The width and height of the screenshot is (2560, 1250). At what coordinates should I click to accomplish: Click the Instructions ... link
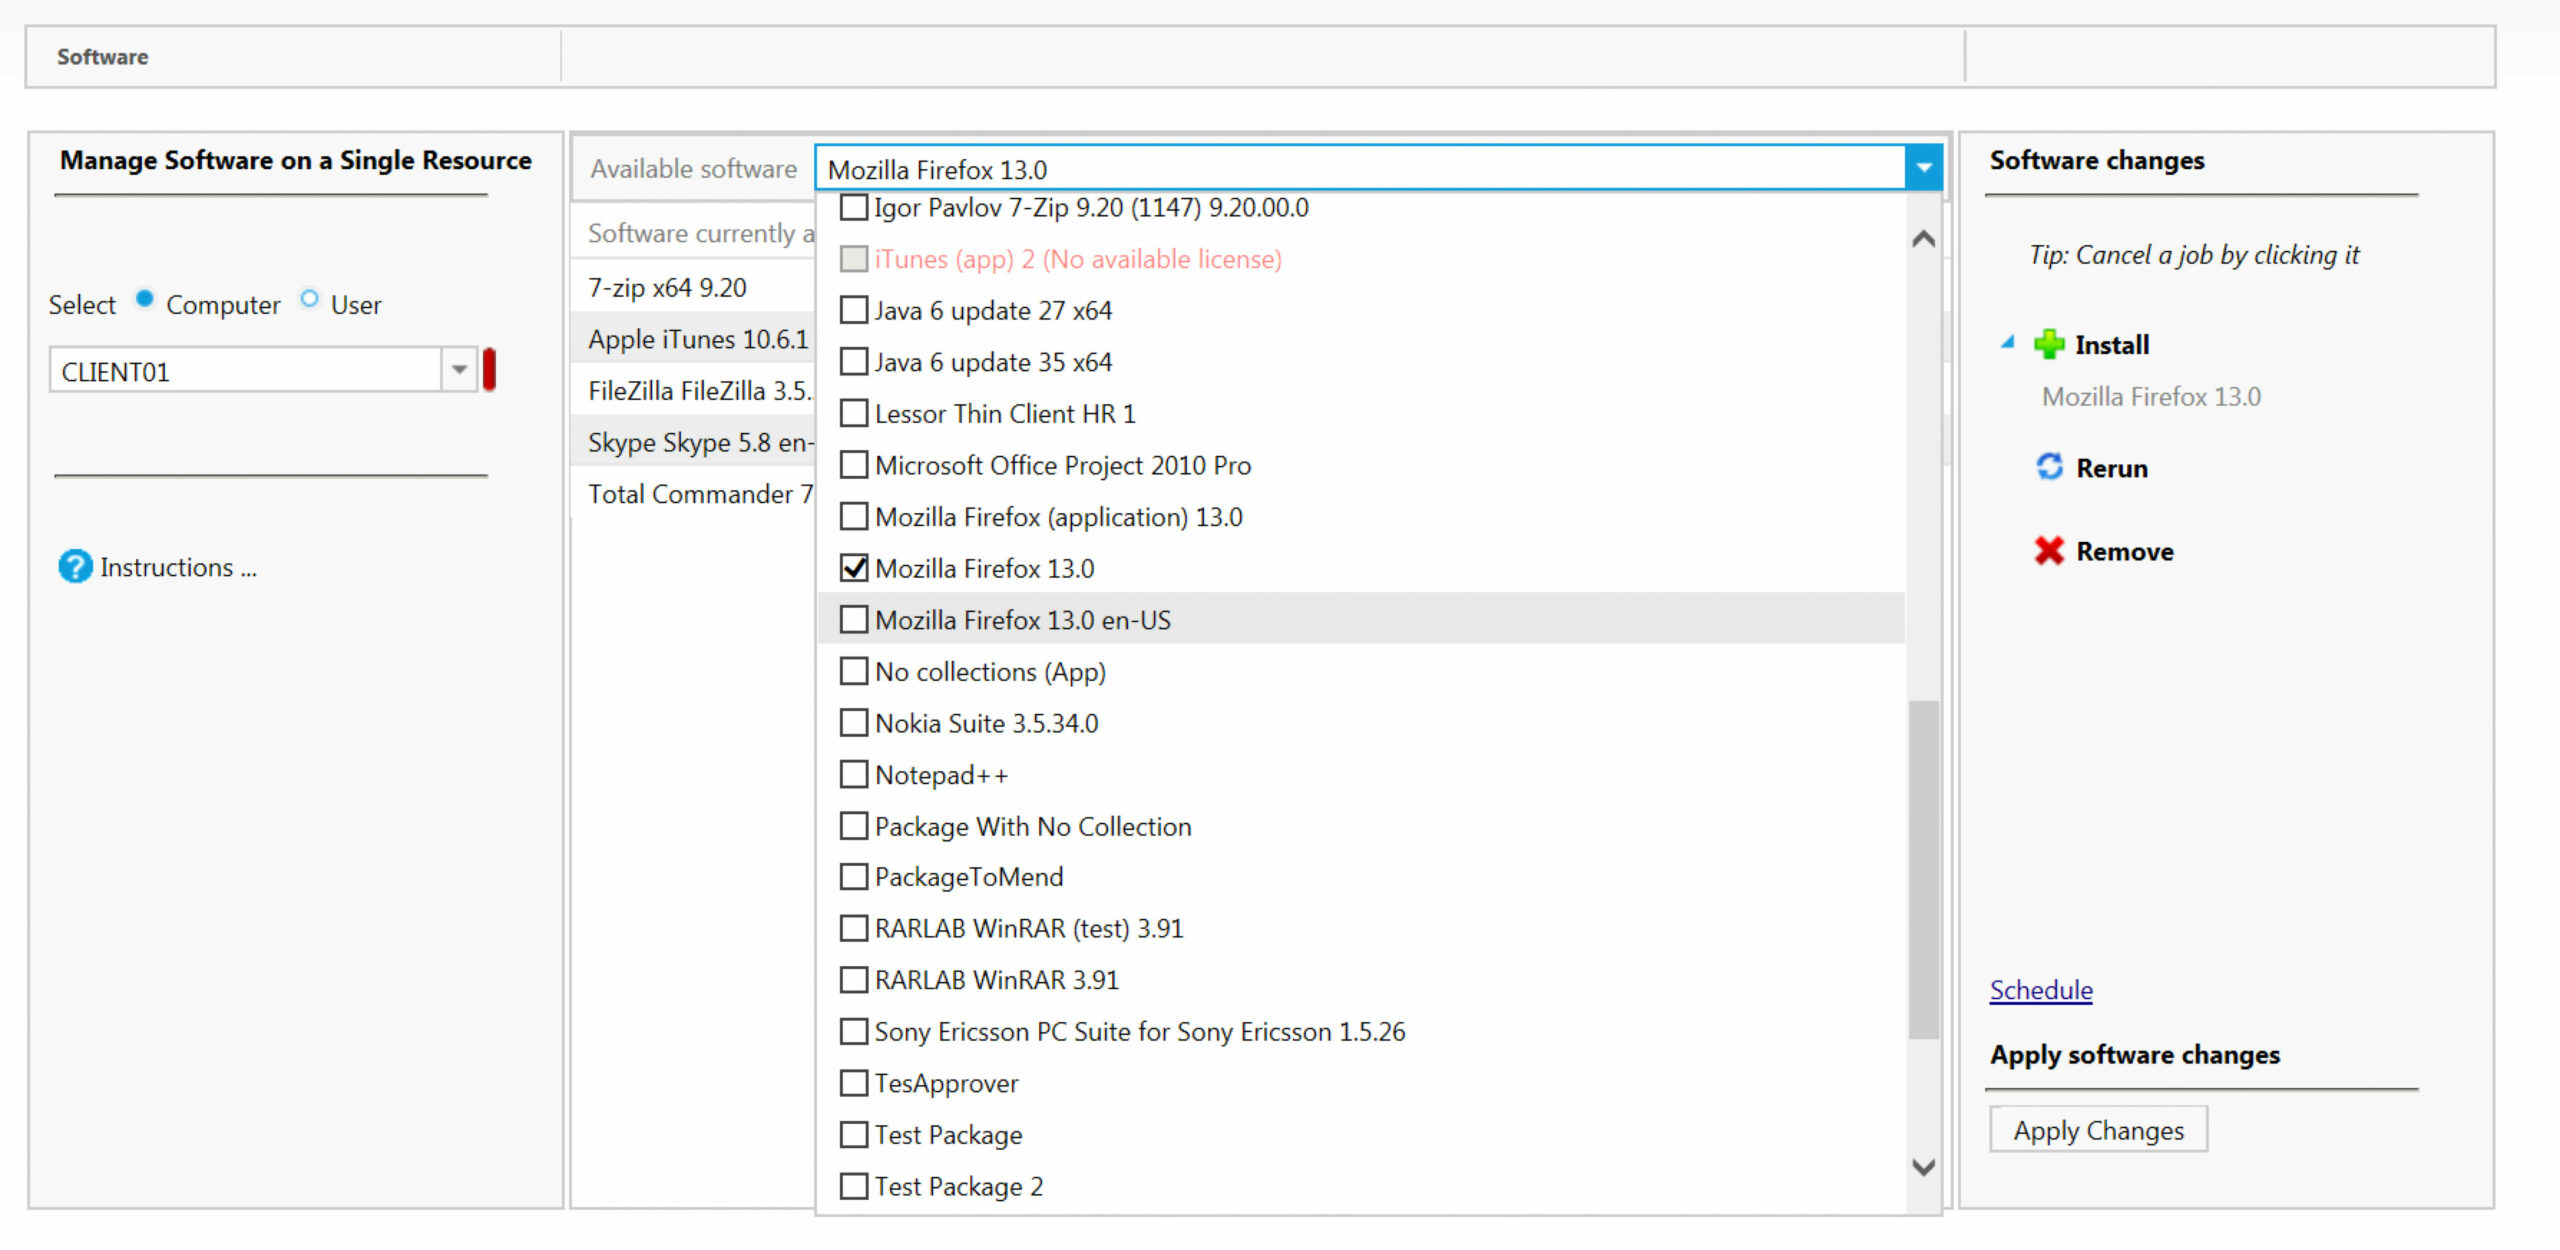pyautogui.click(x=178, y=567)
